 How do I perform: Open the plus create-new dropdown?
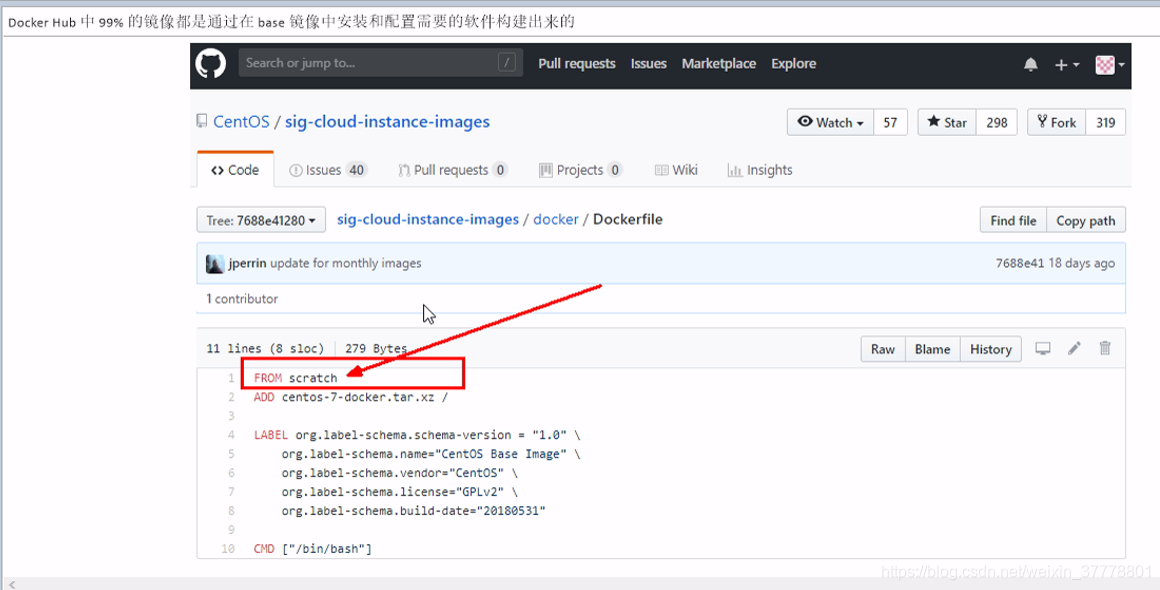point(1066,65)
